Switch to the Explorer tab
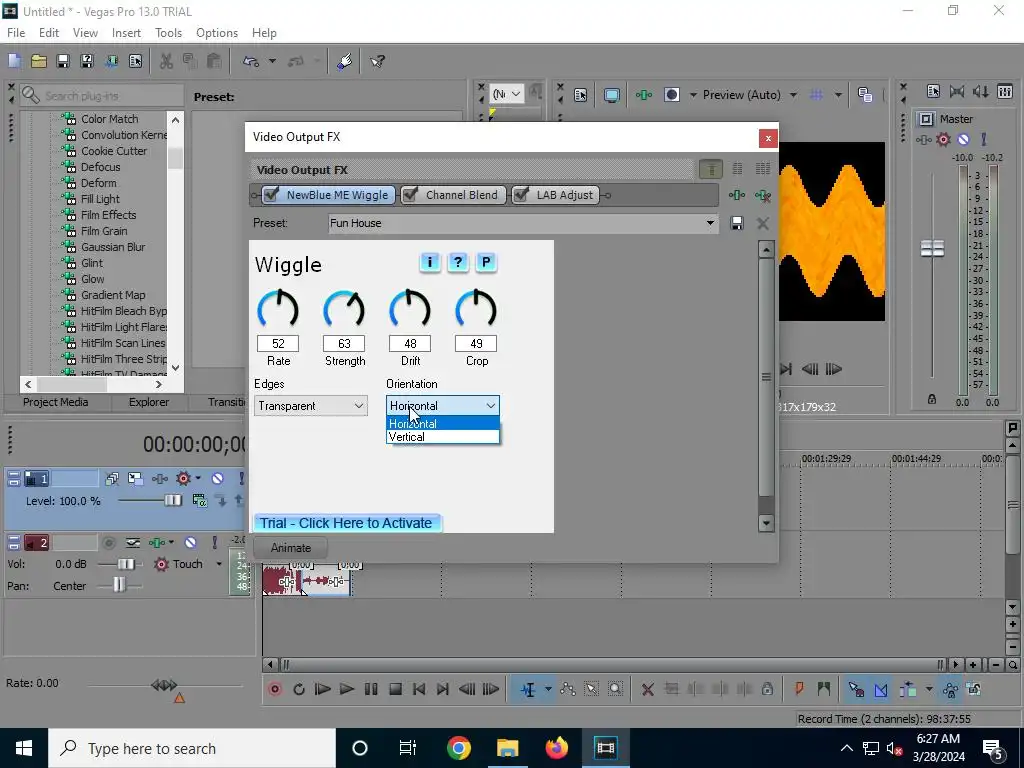 149,402
